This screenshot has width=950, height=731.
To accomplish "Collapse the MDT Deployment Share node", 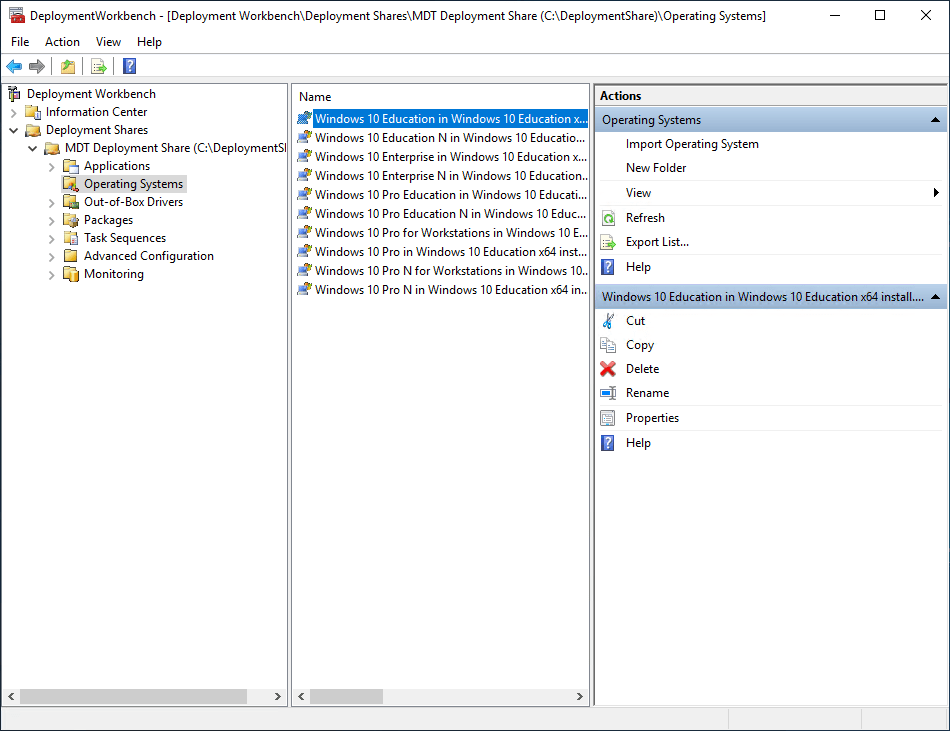I will (33, 148).
